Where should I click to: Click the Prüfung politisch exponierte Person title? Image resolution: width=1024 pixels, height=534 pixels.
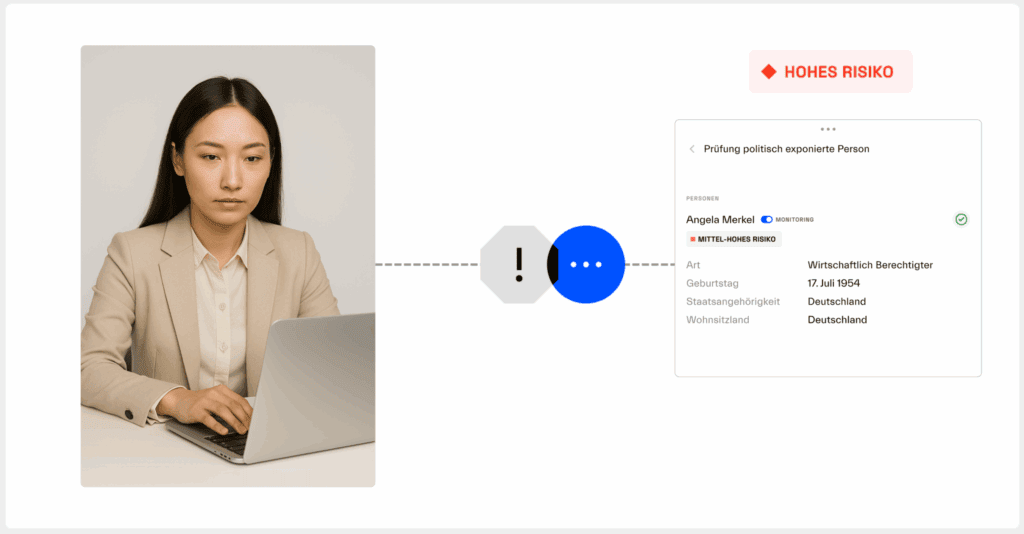pos(786,149)
